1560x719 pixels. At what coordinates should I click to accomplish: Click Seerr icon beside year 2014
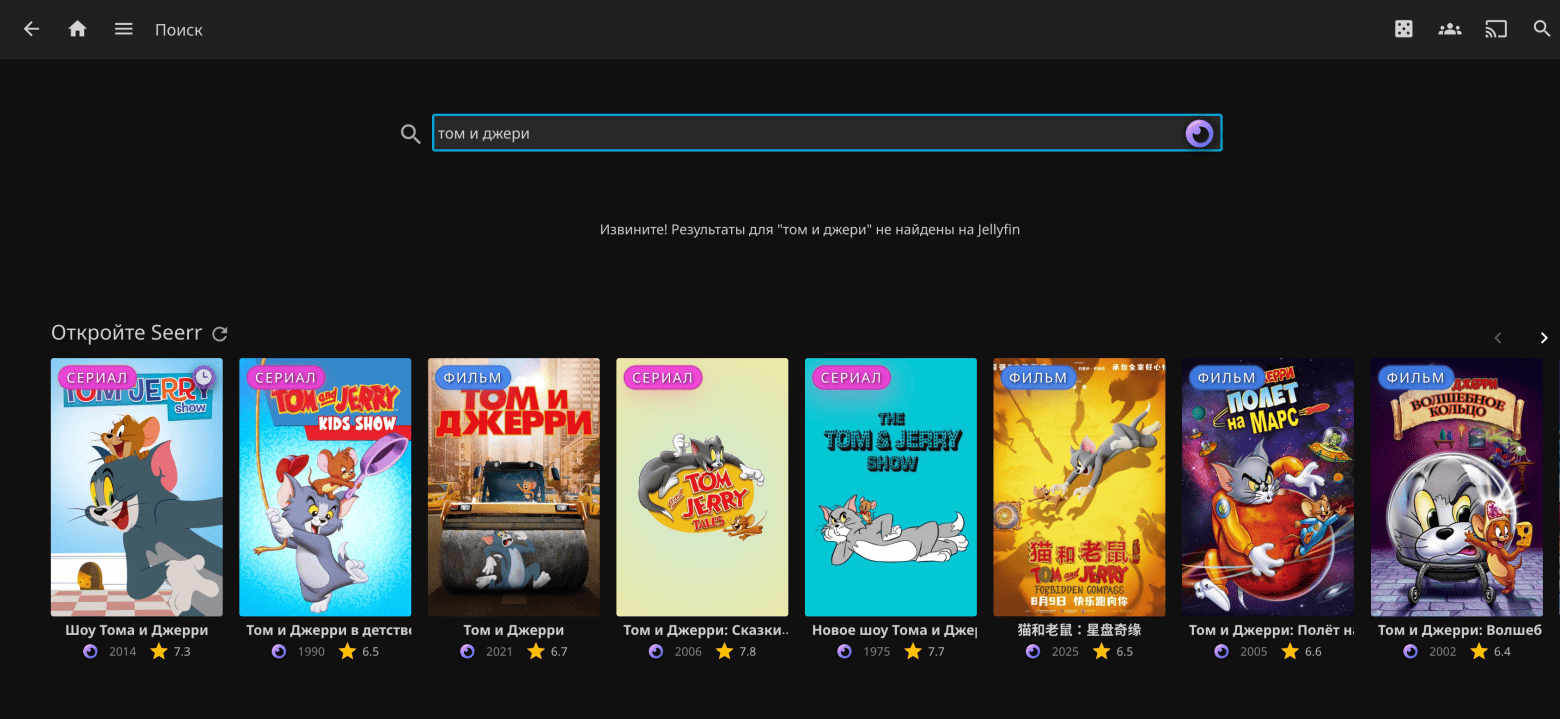[x=90, y=651]
